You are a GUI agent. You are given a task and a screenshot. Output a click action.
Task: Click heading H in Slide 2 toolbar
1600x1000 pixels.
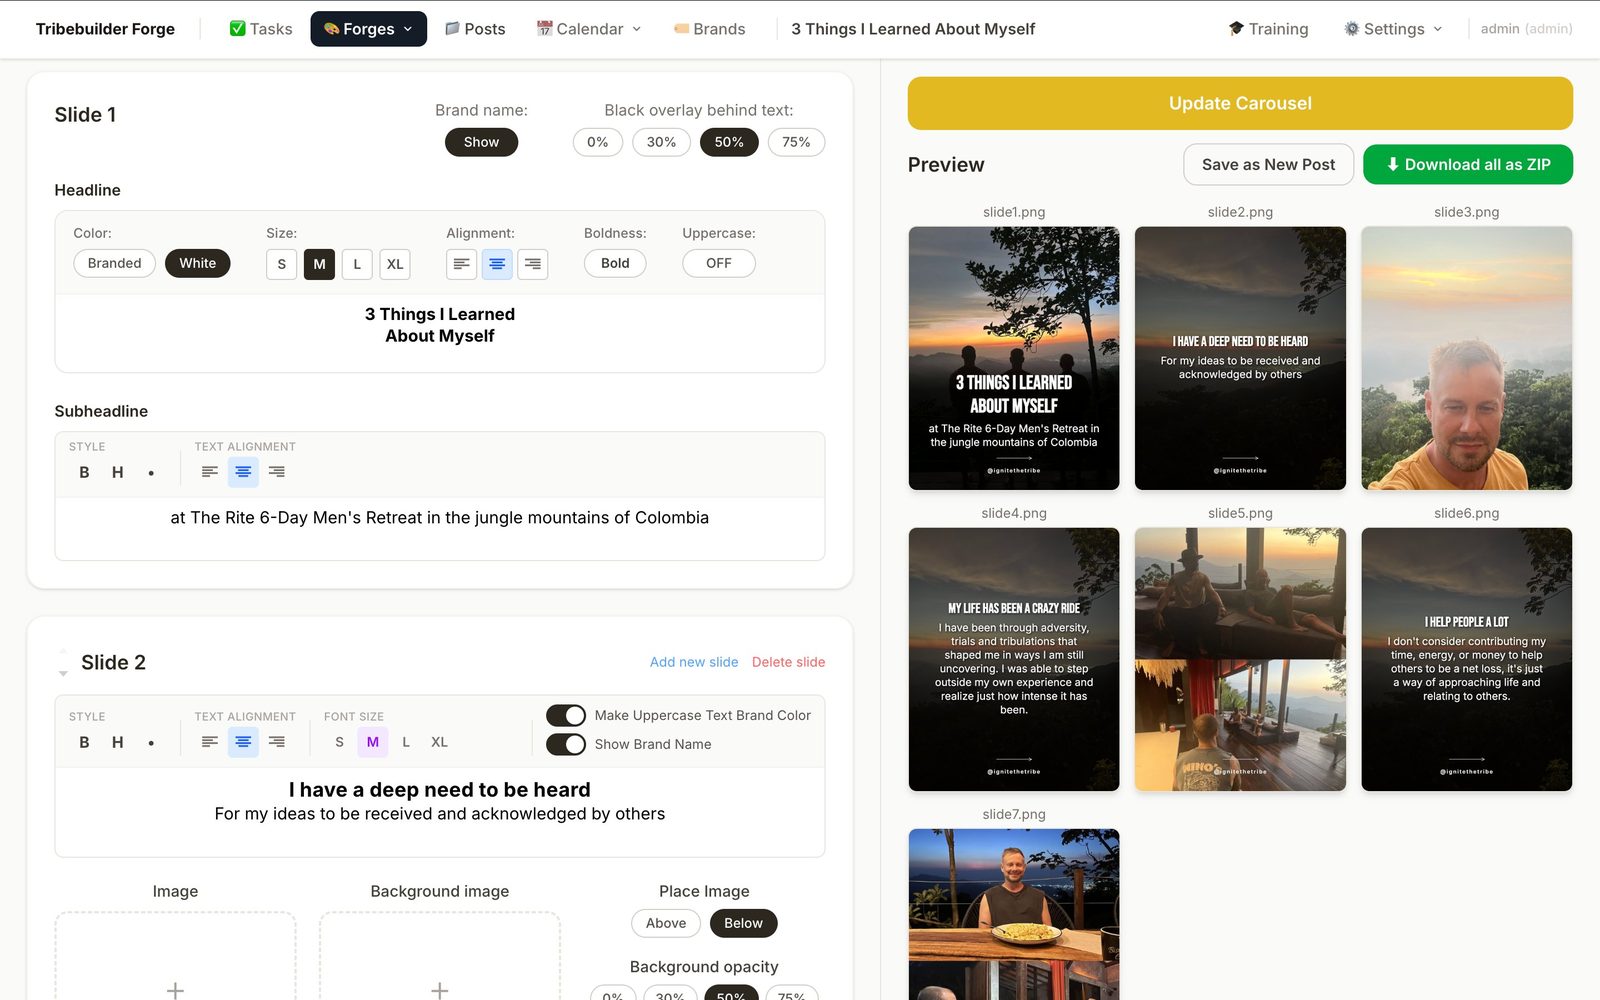click(118, 742)
